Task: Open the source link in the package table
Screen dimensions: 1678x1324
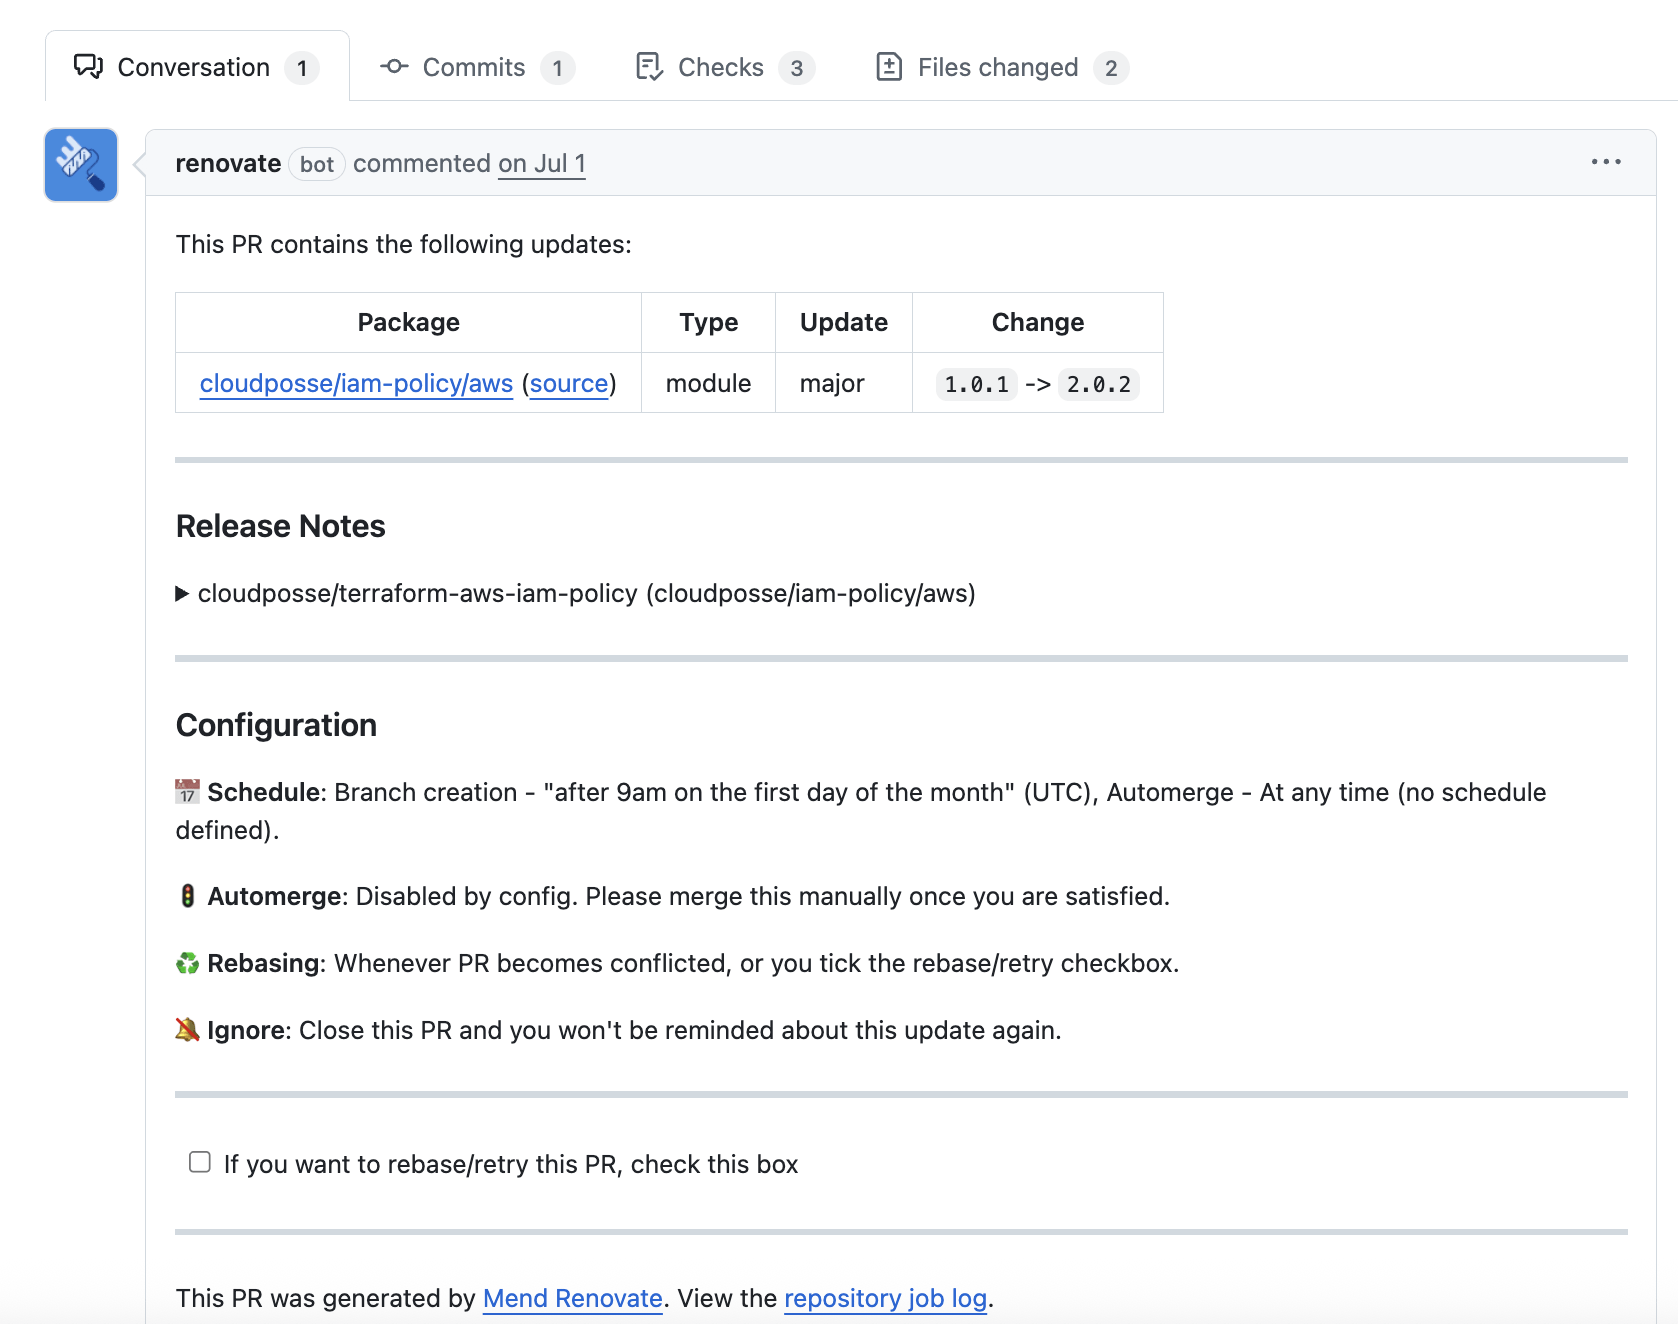Action: (x=568, y=383)
